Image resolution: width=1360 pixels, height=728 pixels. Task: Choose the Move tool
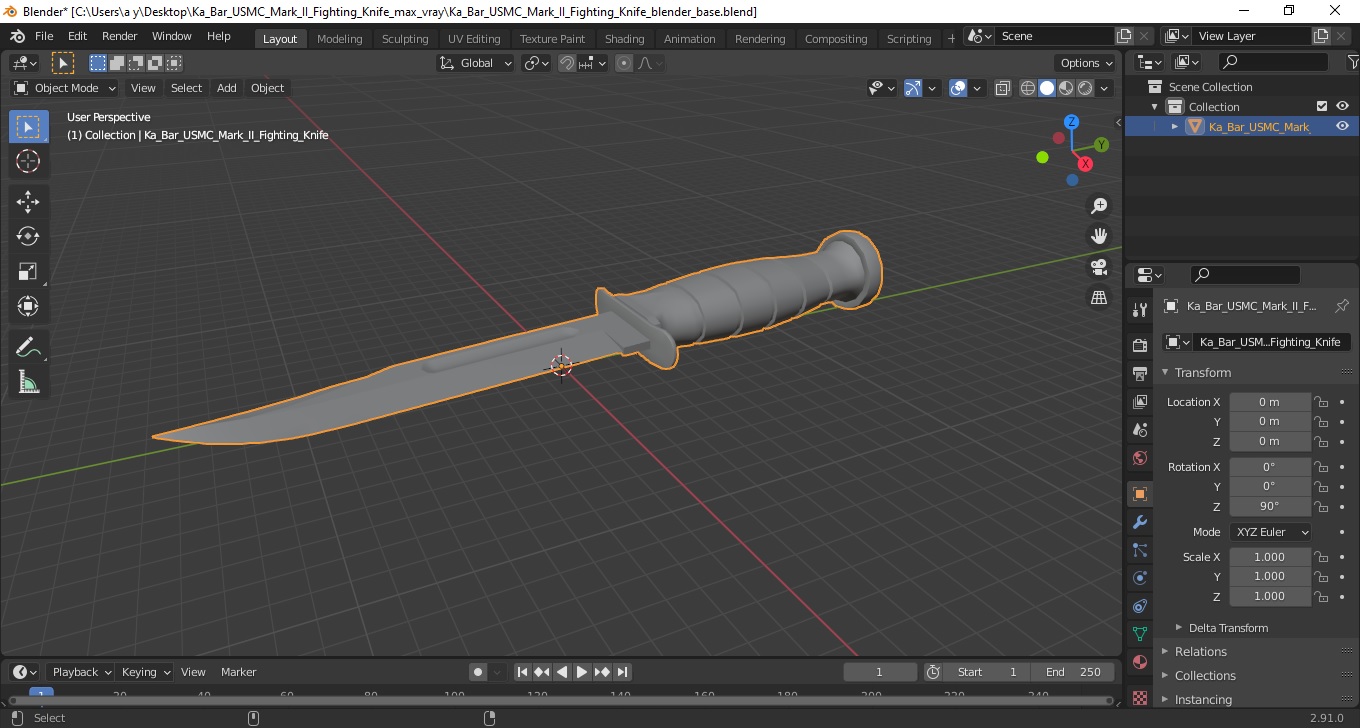pos(28,201)
